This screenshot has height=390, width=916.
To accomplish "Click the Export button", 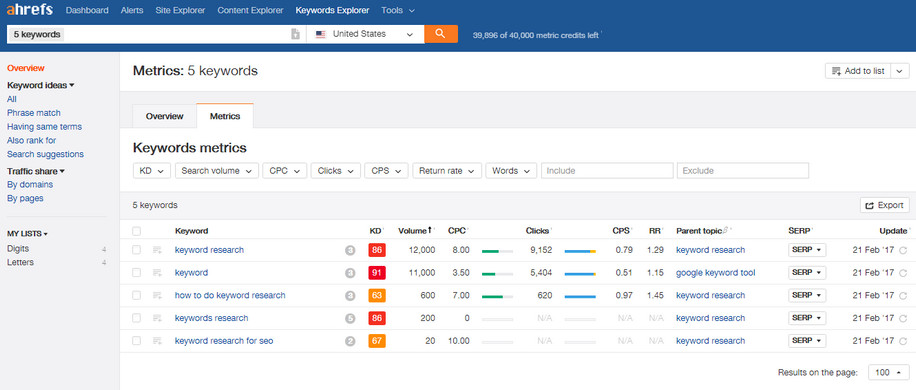I will tap(884, 206).
